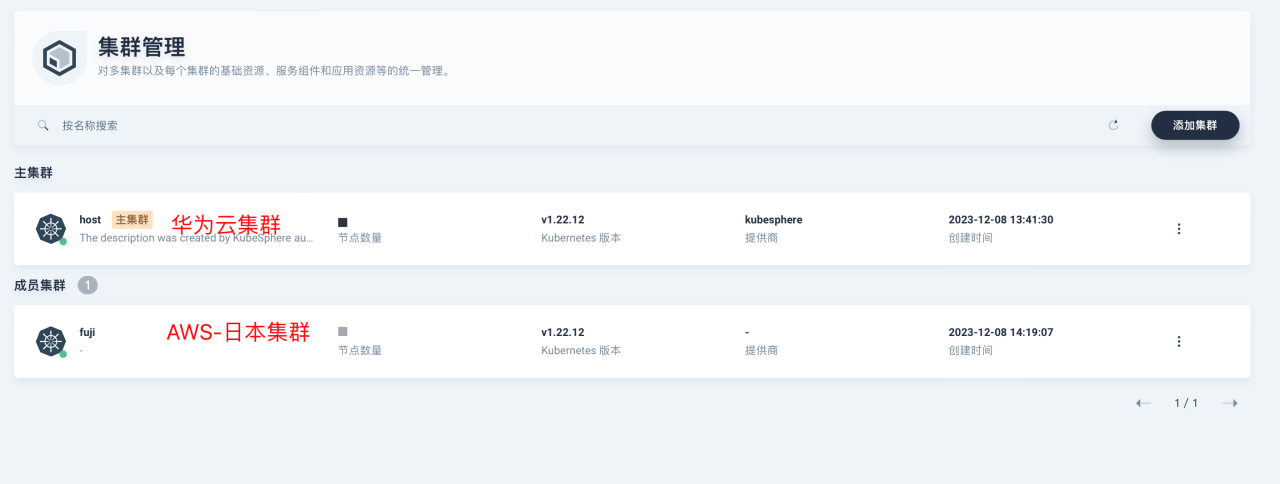Open the fuji cluster more actions menu

[1179, 341]
